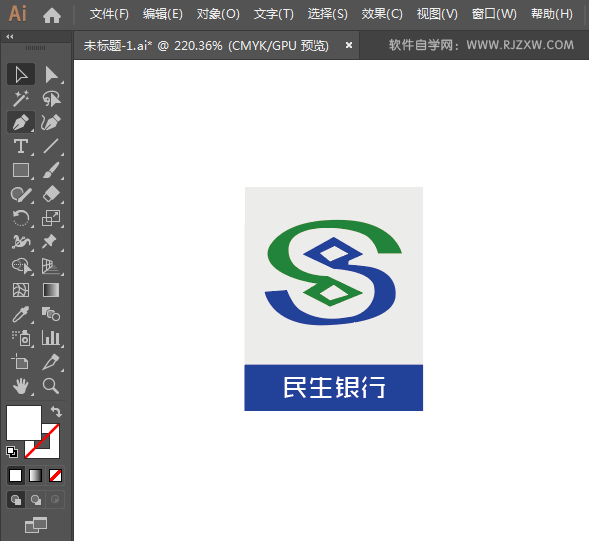Open the 编辑(E) menu
589x541 pixels.
163,14
